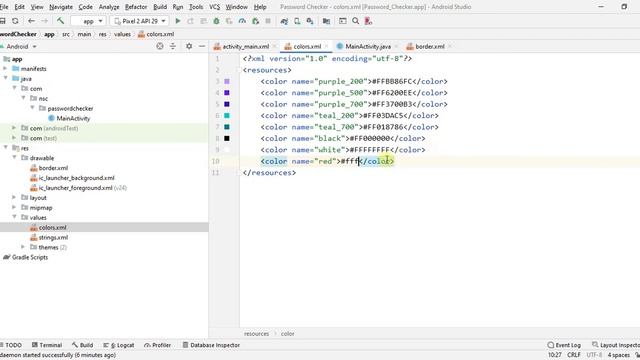This screenshot has height=360, width=640.
Task: Open the AVD Manager phone icon
Action: coord(297,21)
